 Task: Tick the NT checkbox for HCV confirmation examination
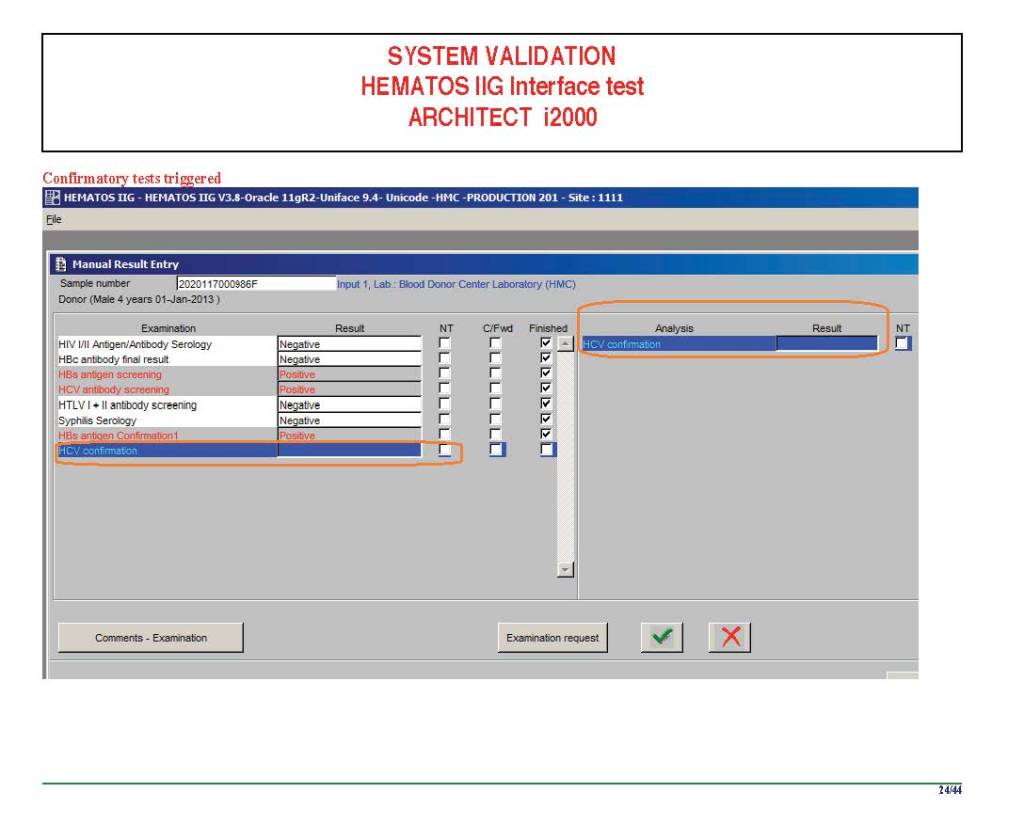445,451
